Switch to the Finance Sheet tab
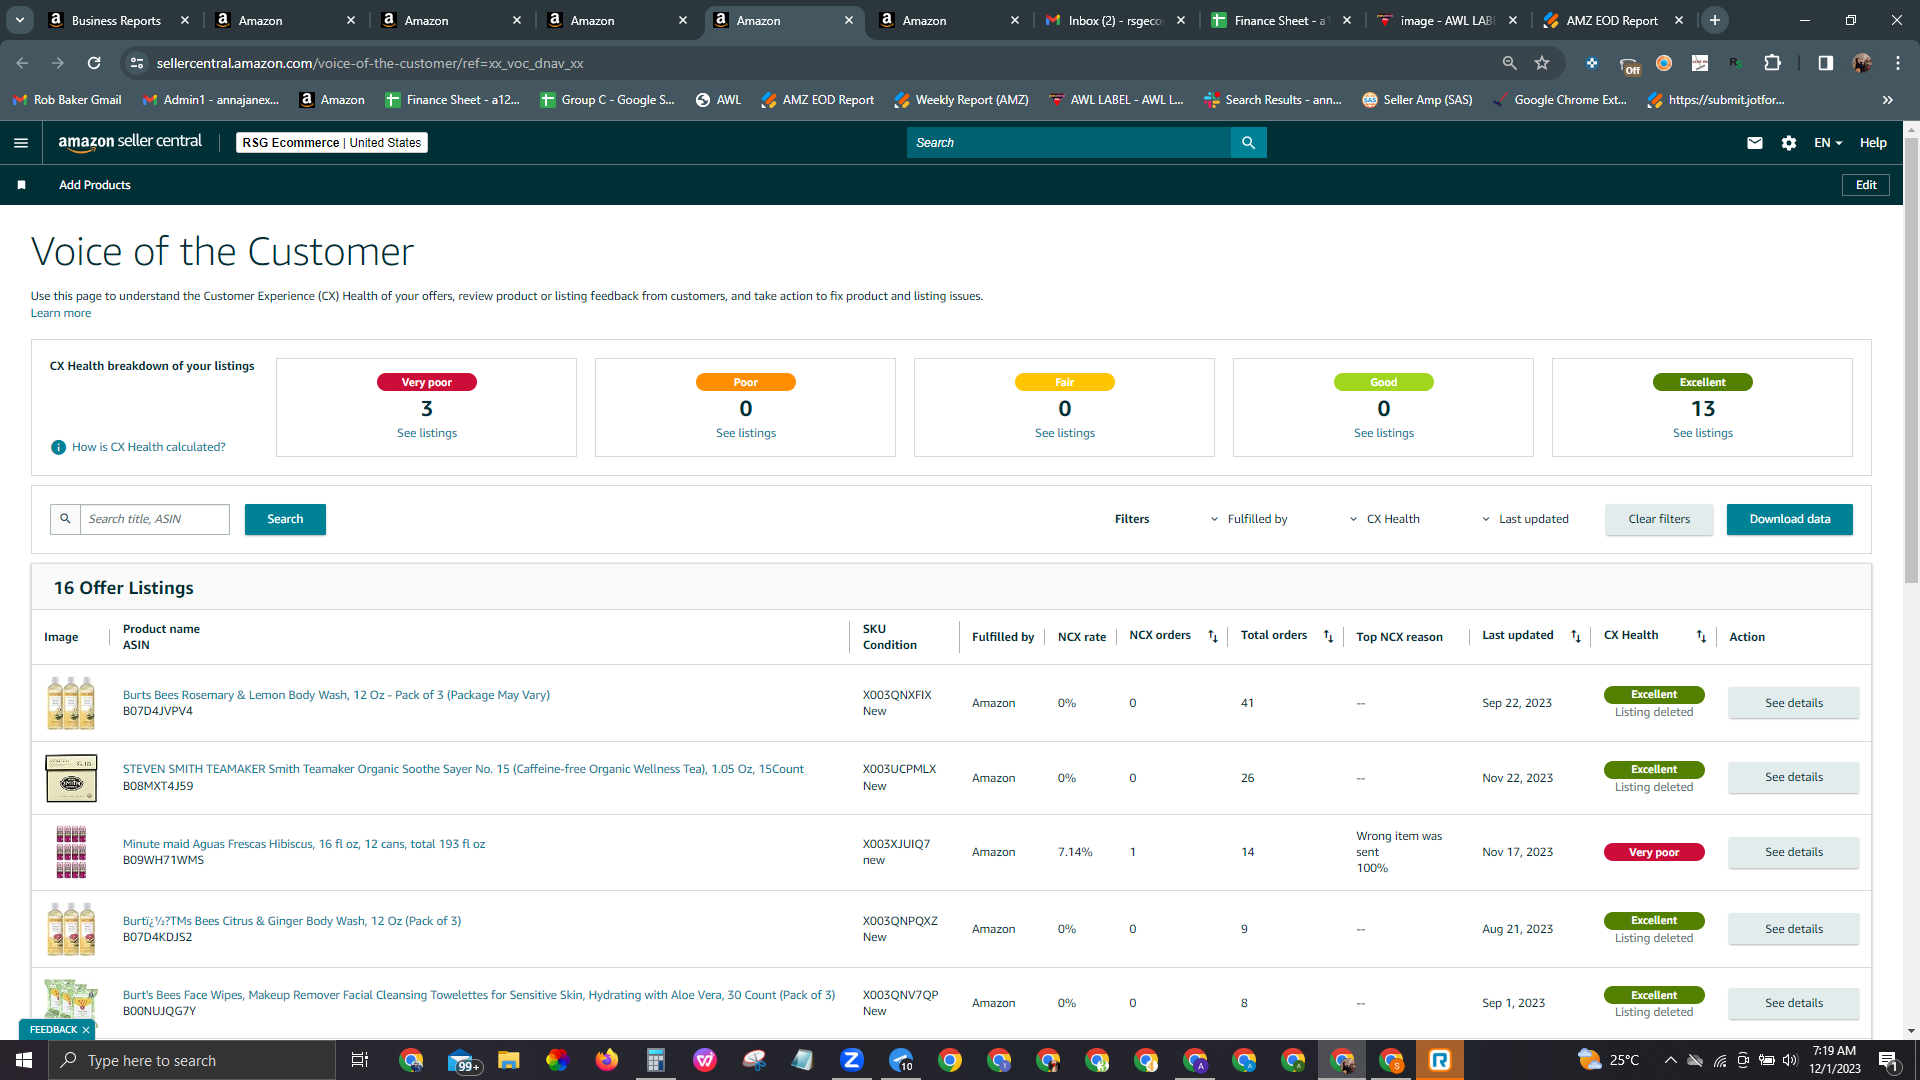 pyautogui.click(x=1281, y=20)
